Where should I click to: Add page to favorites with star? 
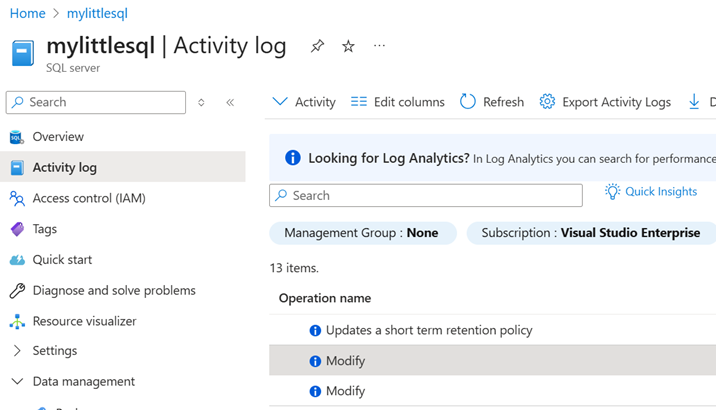348,46
